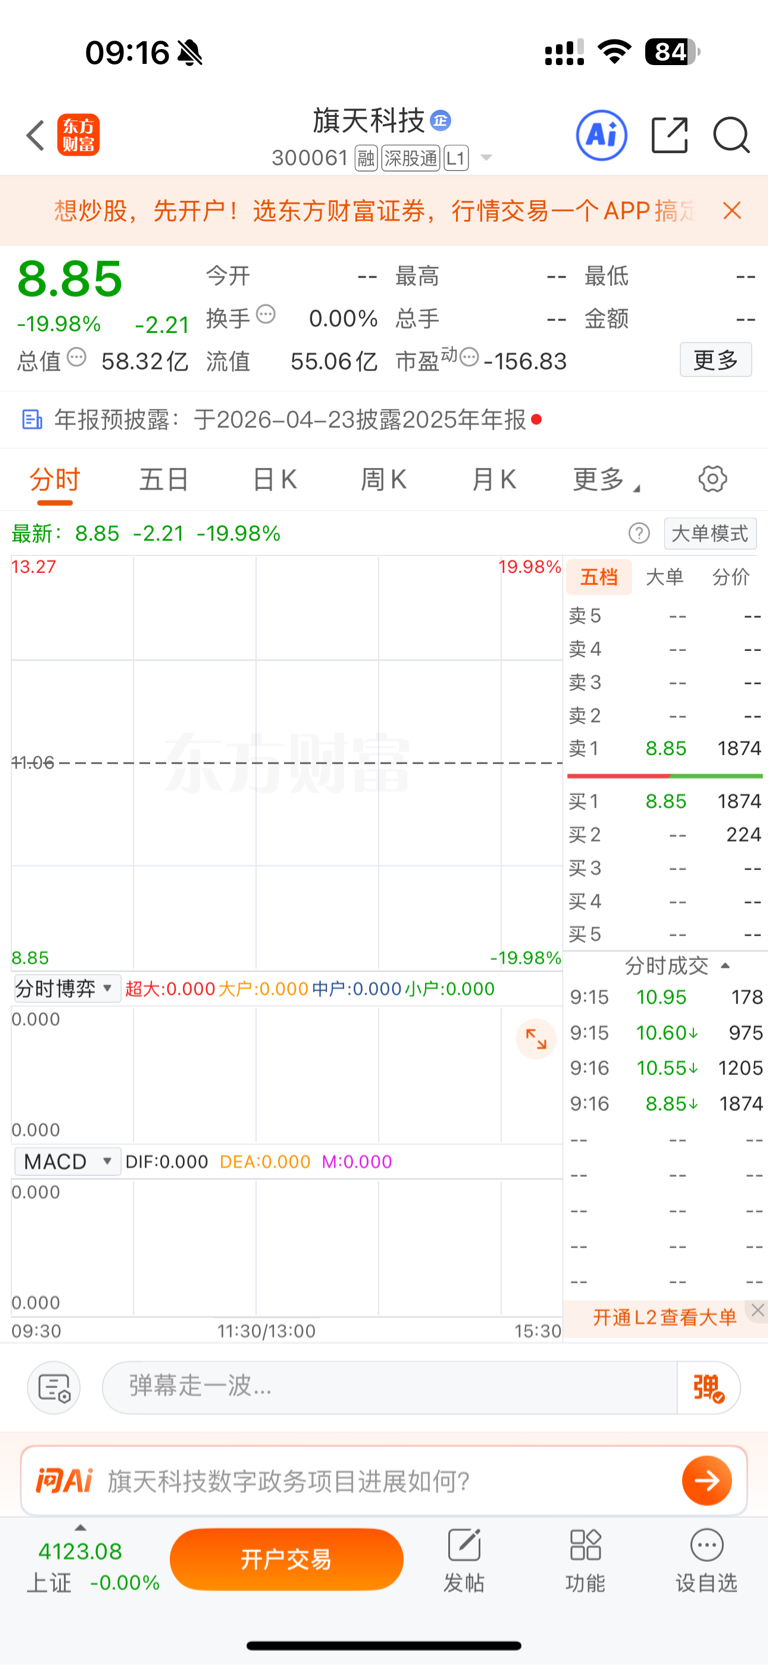Expand chart to fullscreen icon

(x=537, y=1039)
